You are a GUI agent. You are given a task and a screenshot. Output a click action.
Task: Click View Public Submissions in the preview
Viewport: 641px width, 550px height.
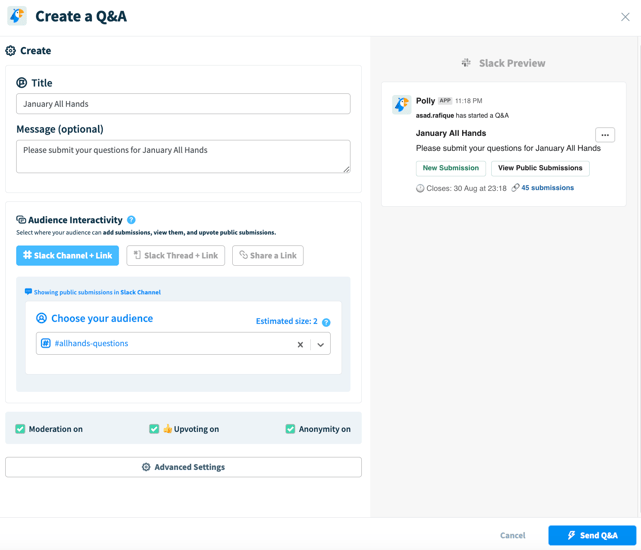[x=540, y=168]
